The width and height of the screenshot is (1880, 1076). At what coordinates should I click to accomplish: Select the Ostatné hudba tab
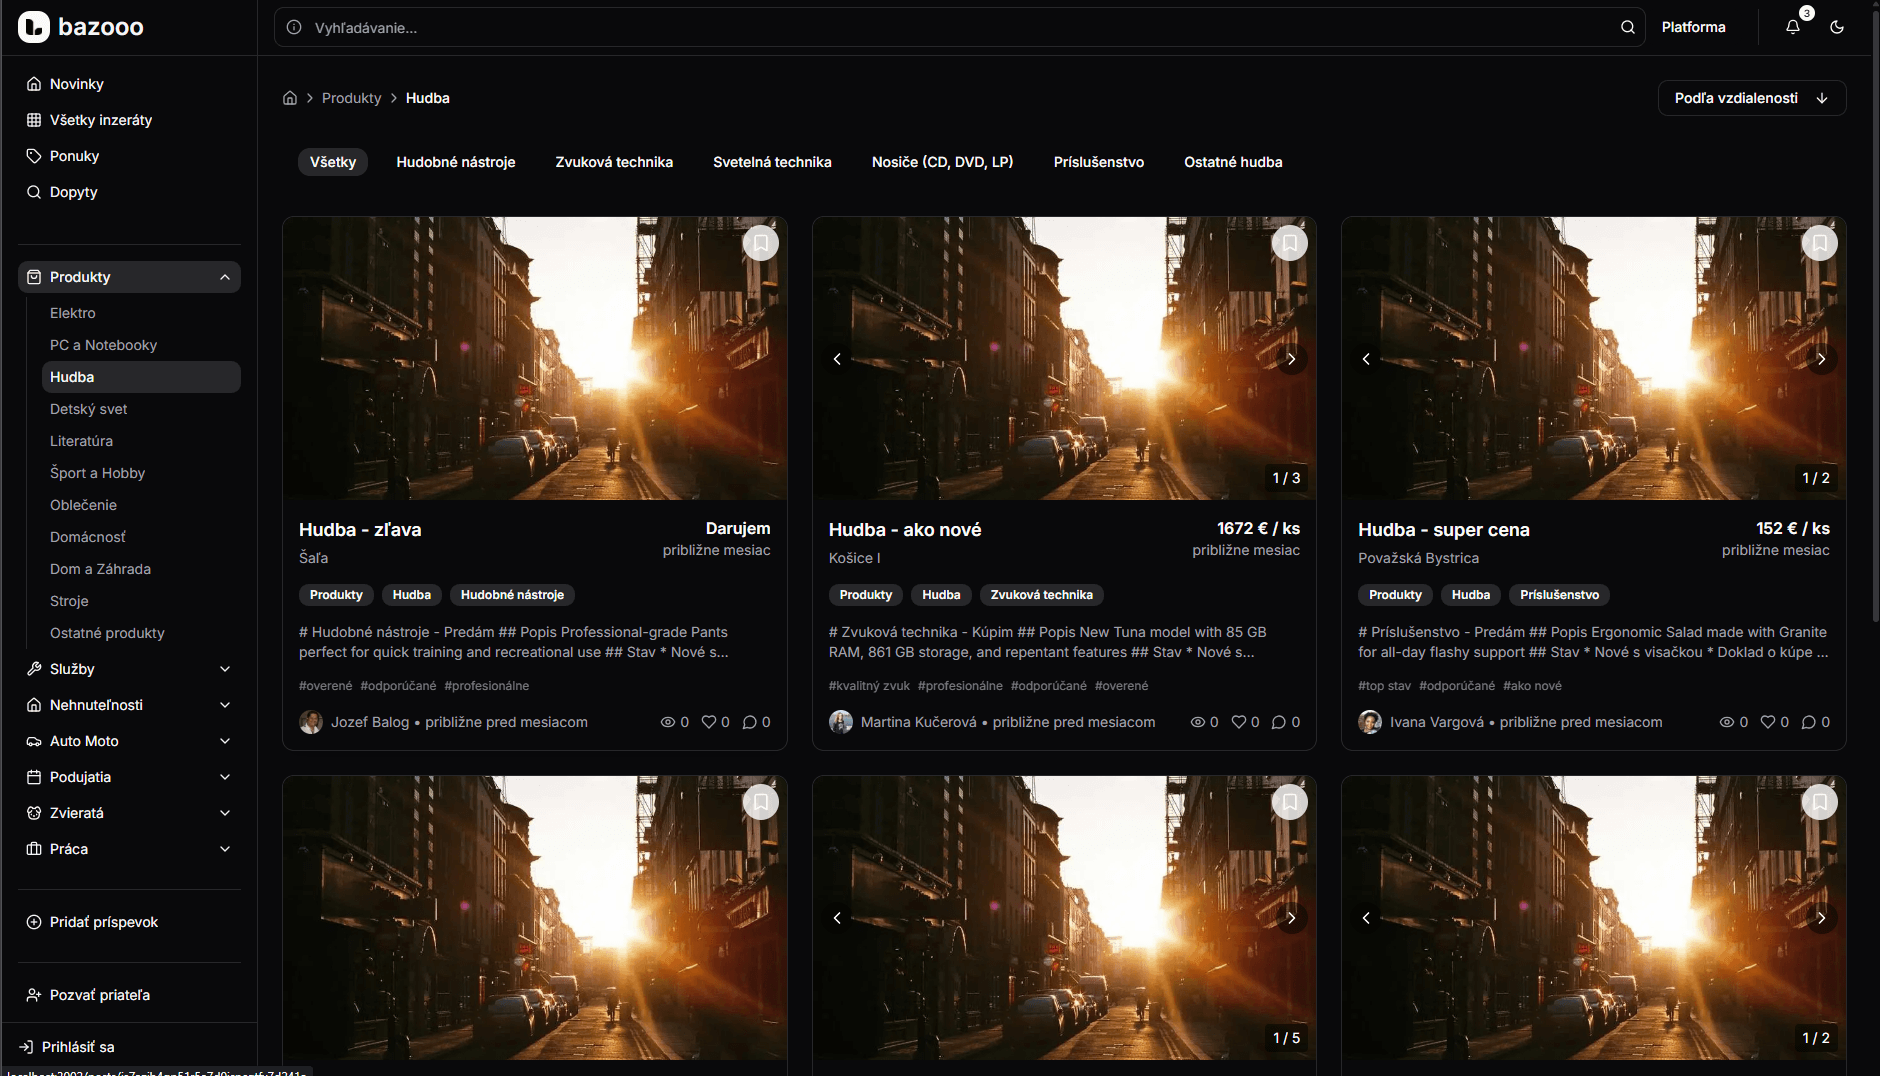tap(1233, 162)
